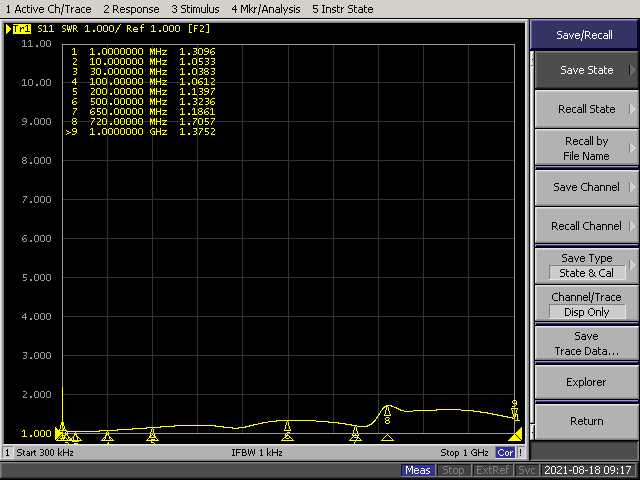Viewport: 640px width, 480px height.
Task: Click the Start 300 kHz value
Action: coord(45,453)
